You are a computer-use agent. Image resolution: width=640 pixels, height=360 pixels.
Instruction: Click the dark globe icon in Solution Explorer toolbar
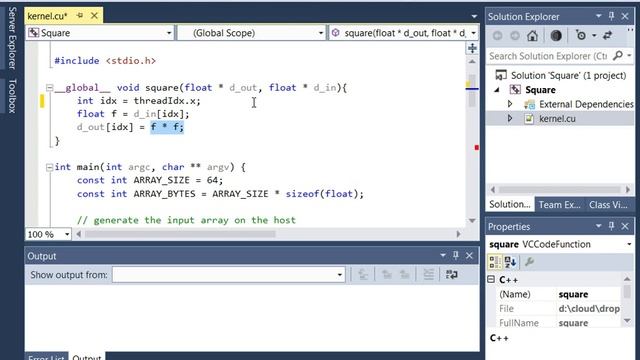coord(556,36)
